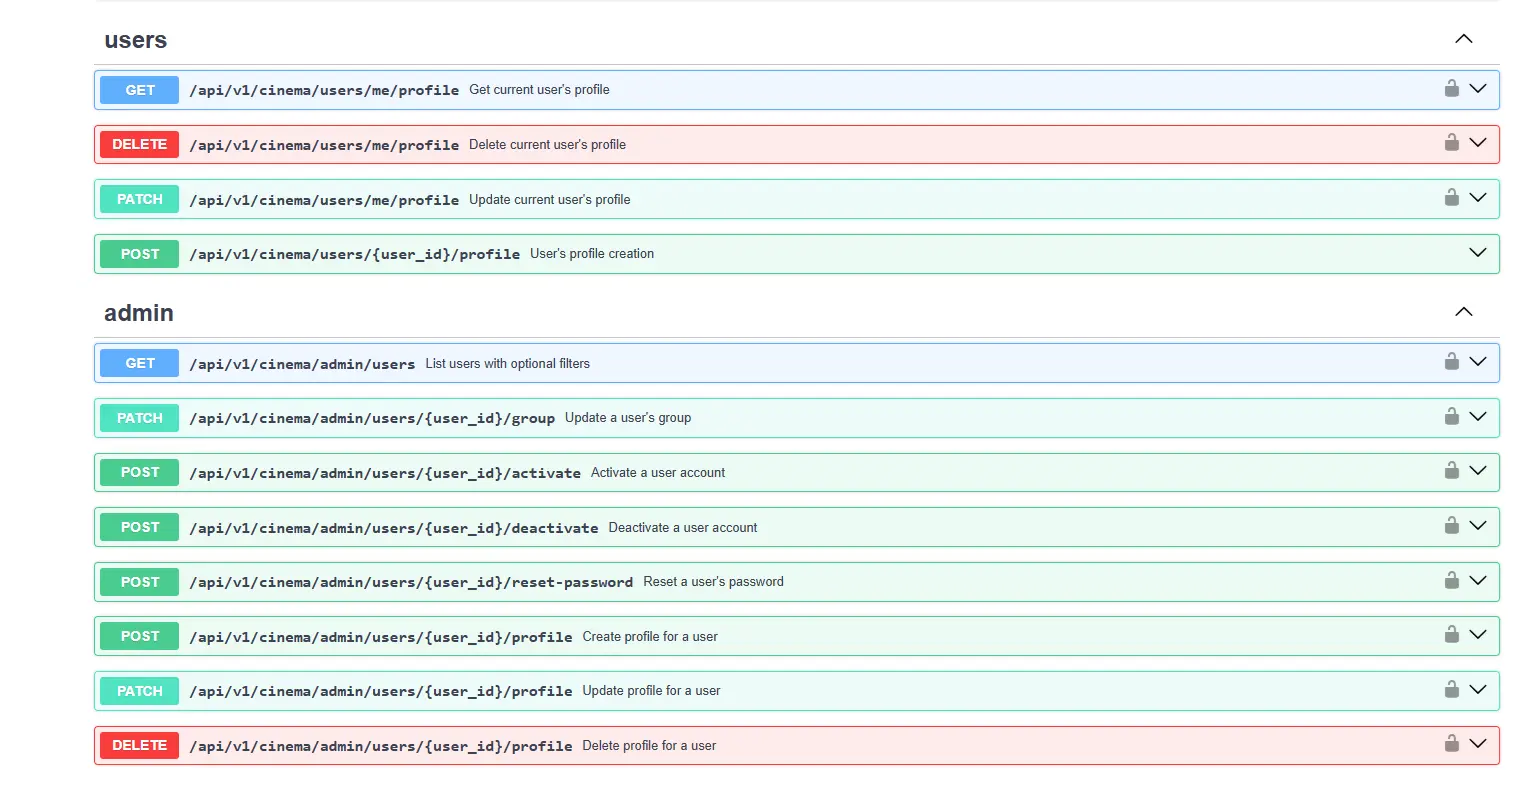Viewport: 1530px width, 786px height.
Task: Collapse the users section chevron
Action: point(1463,39)
